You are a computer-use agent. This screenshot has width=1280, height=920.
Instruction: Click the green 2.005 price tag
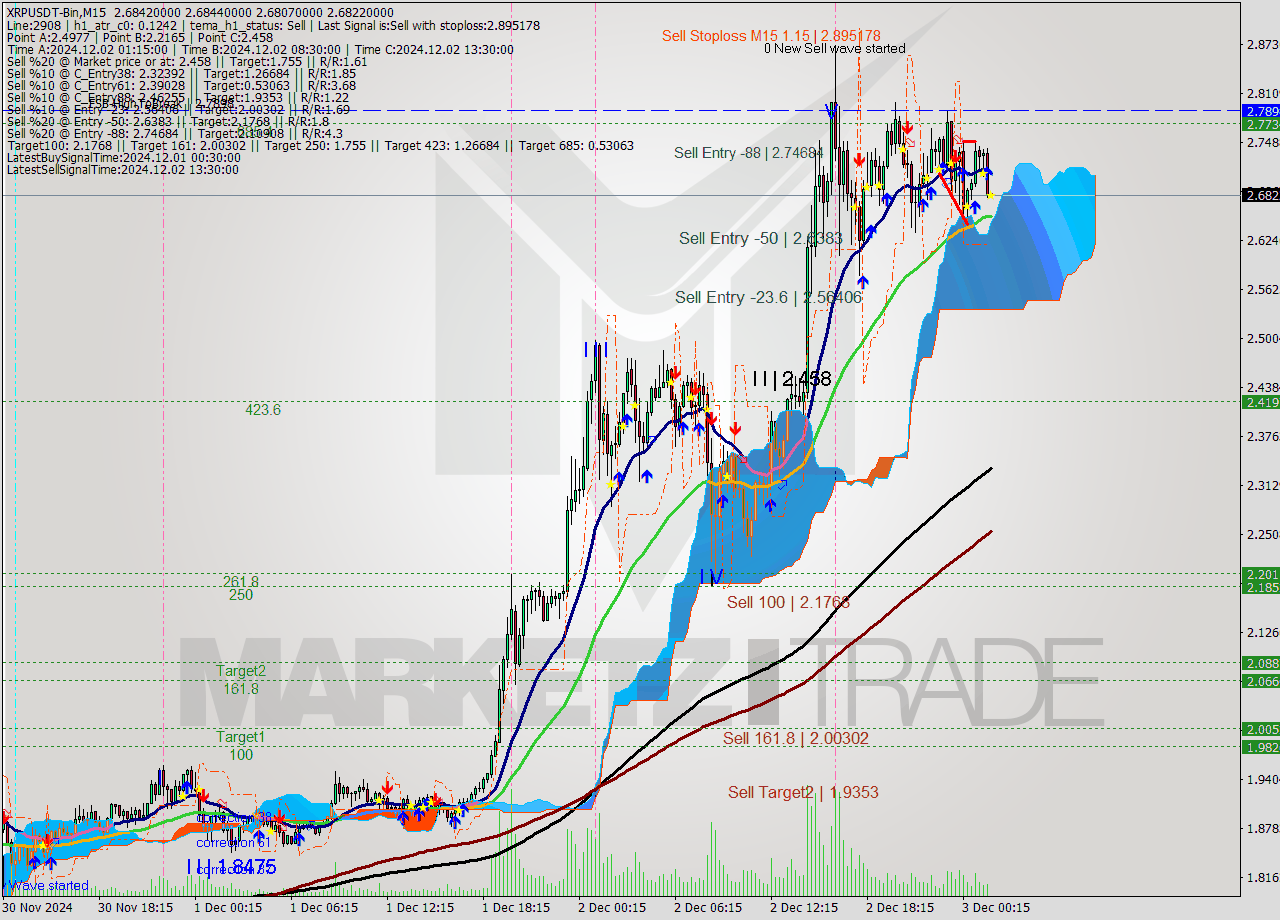(x=1260, y=729)
